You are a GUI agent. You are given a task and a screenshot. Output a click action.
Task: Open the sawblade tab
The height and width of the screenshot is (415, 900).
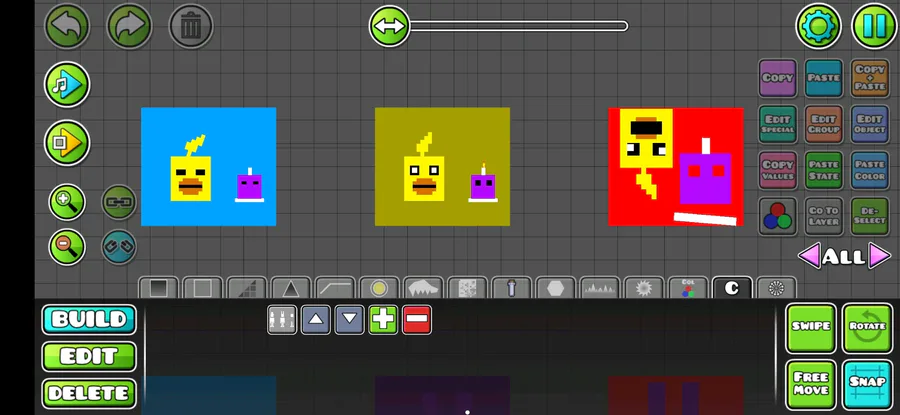644,288
